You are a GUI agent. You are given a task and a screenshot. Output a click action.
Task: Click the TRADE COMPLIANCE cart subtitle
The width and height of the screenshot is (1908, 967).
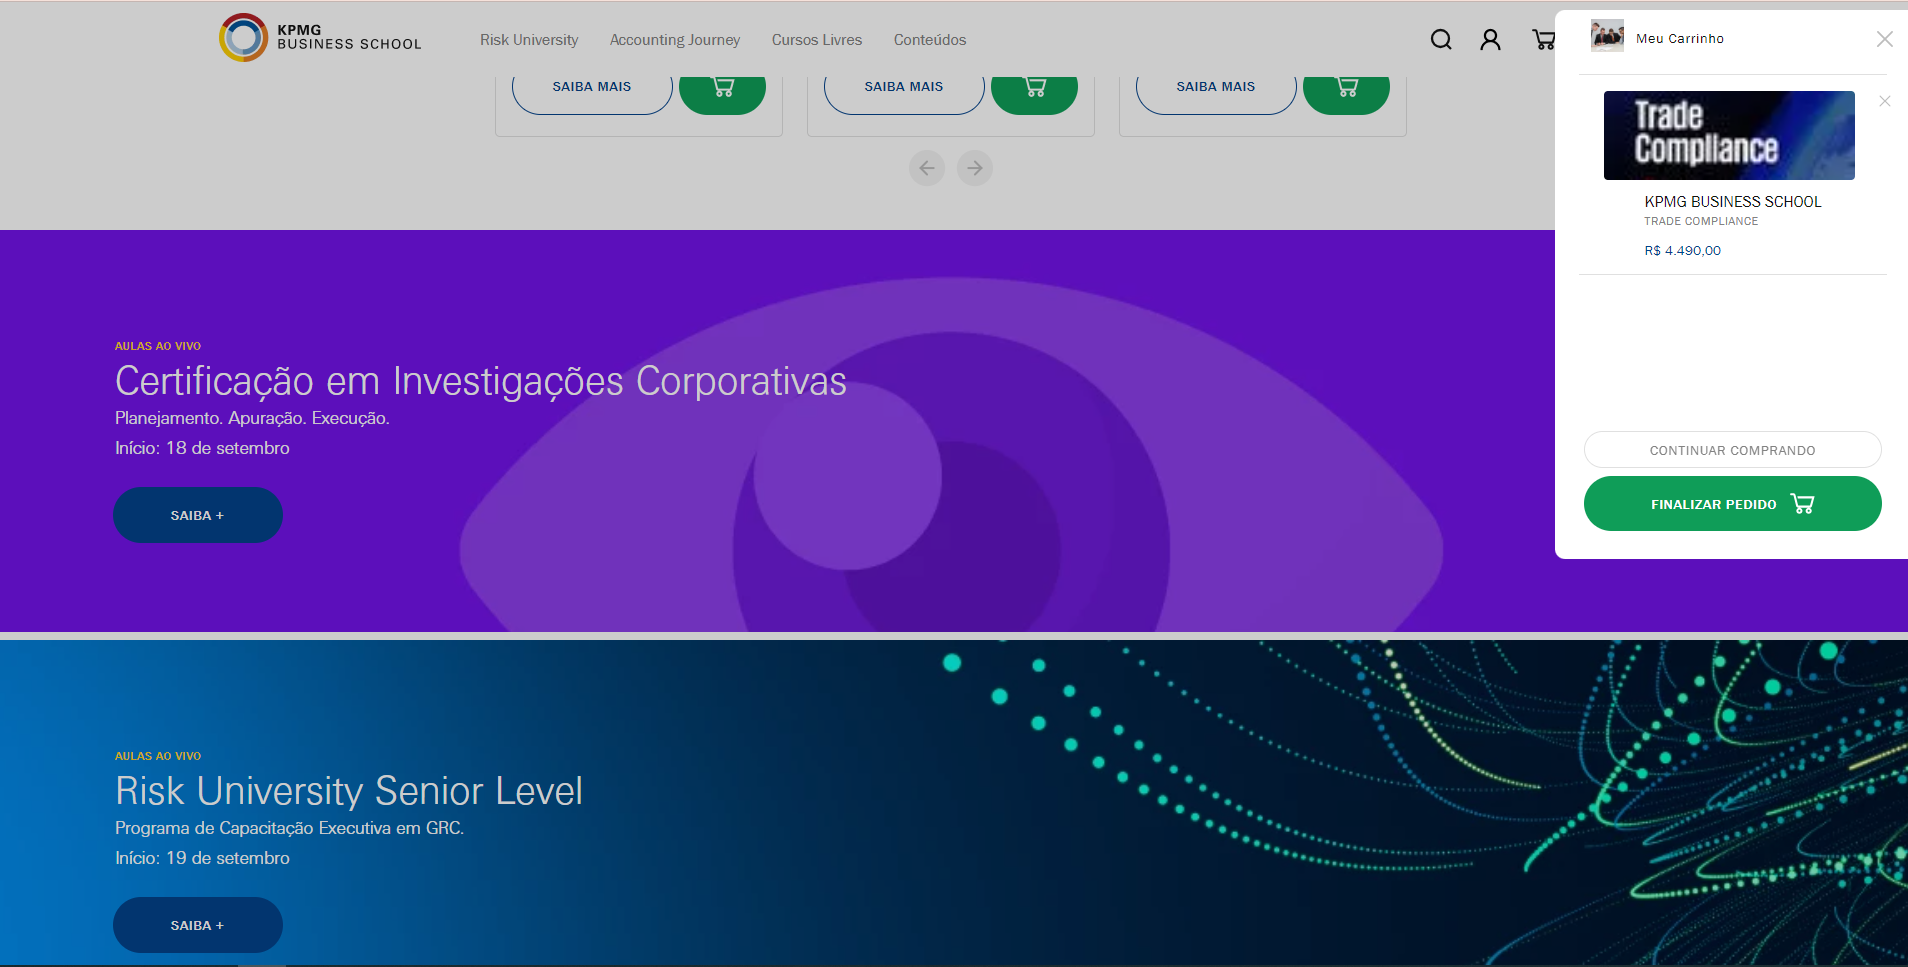(1701, 222)
